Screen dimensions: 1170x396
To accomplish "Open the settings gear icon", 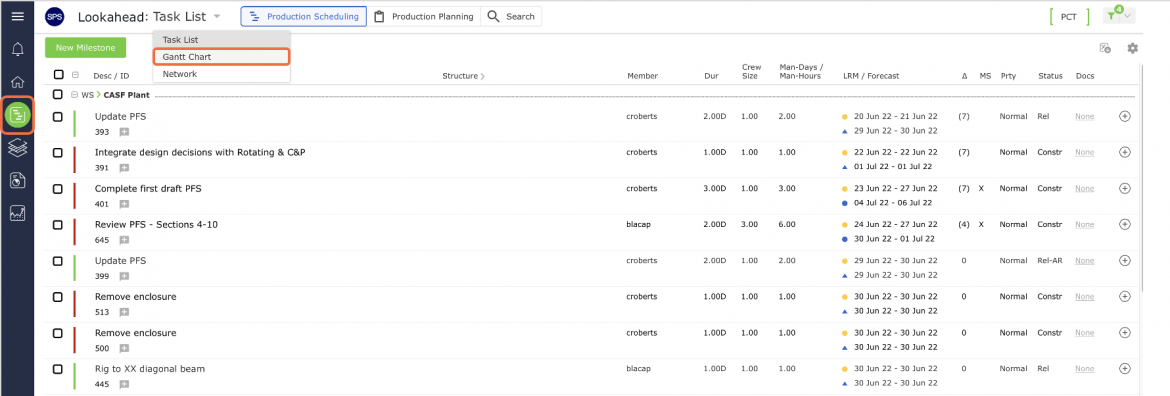I will [x=1133, y=48].
